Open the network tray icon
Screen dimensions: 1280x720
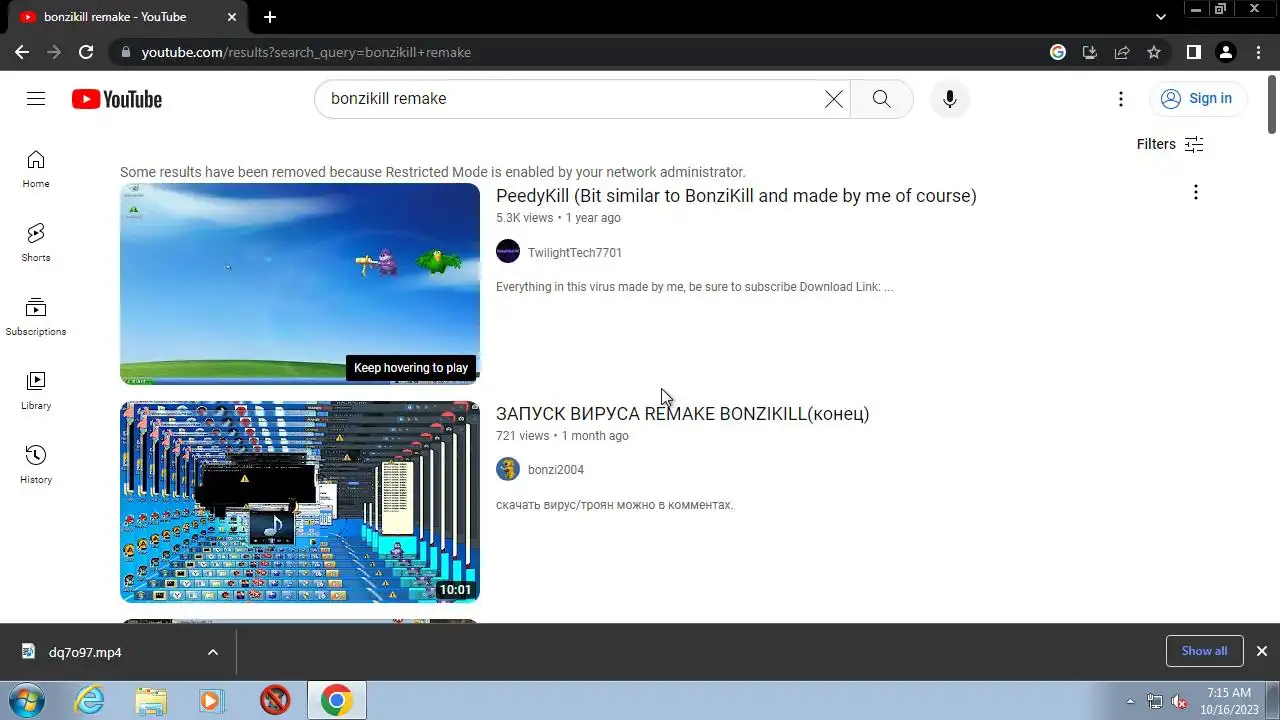click(1155, 701)
